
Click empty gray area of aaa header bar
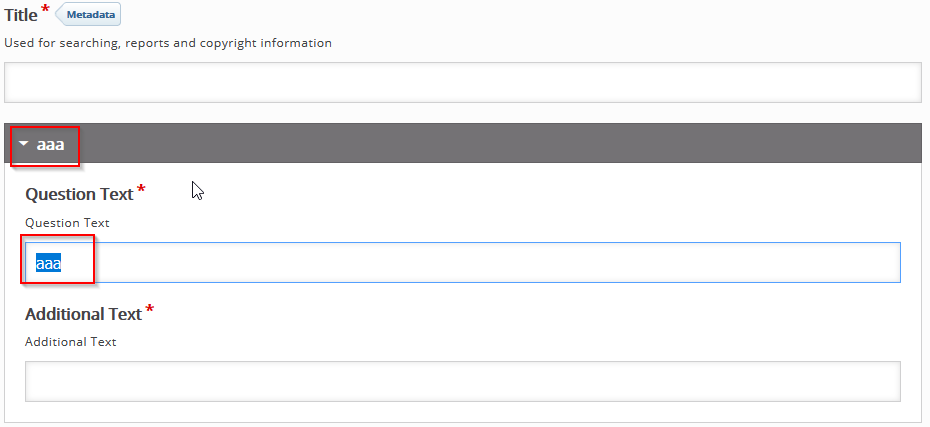tap(498, 144)
